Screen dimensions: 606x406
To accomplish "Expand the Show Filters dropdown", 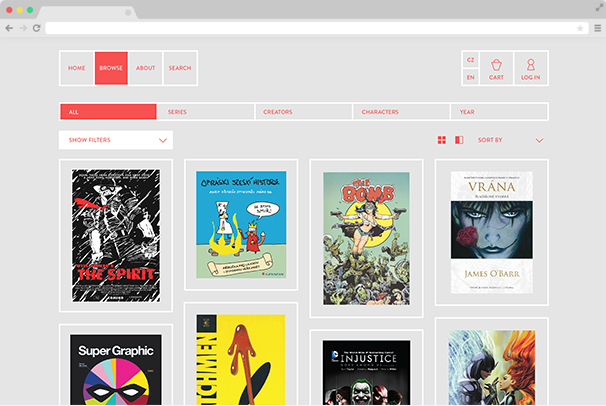I will pos(115,140).
